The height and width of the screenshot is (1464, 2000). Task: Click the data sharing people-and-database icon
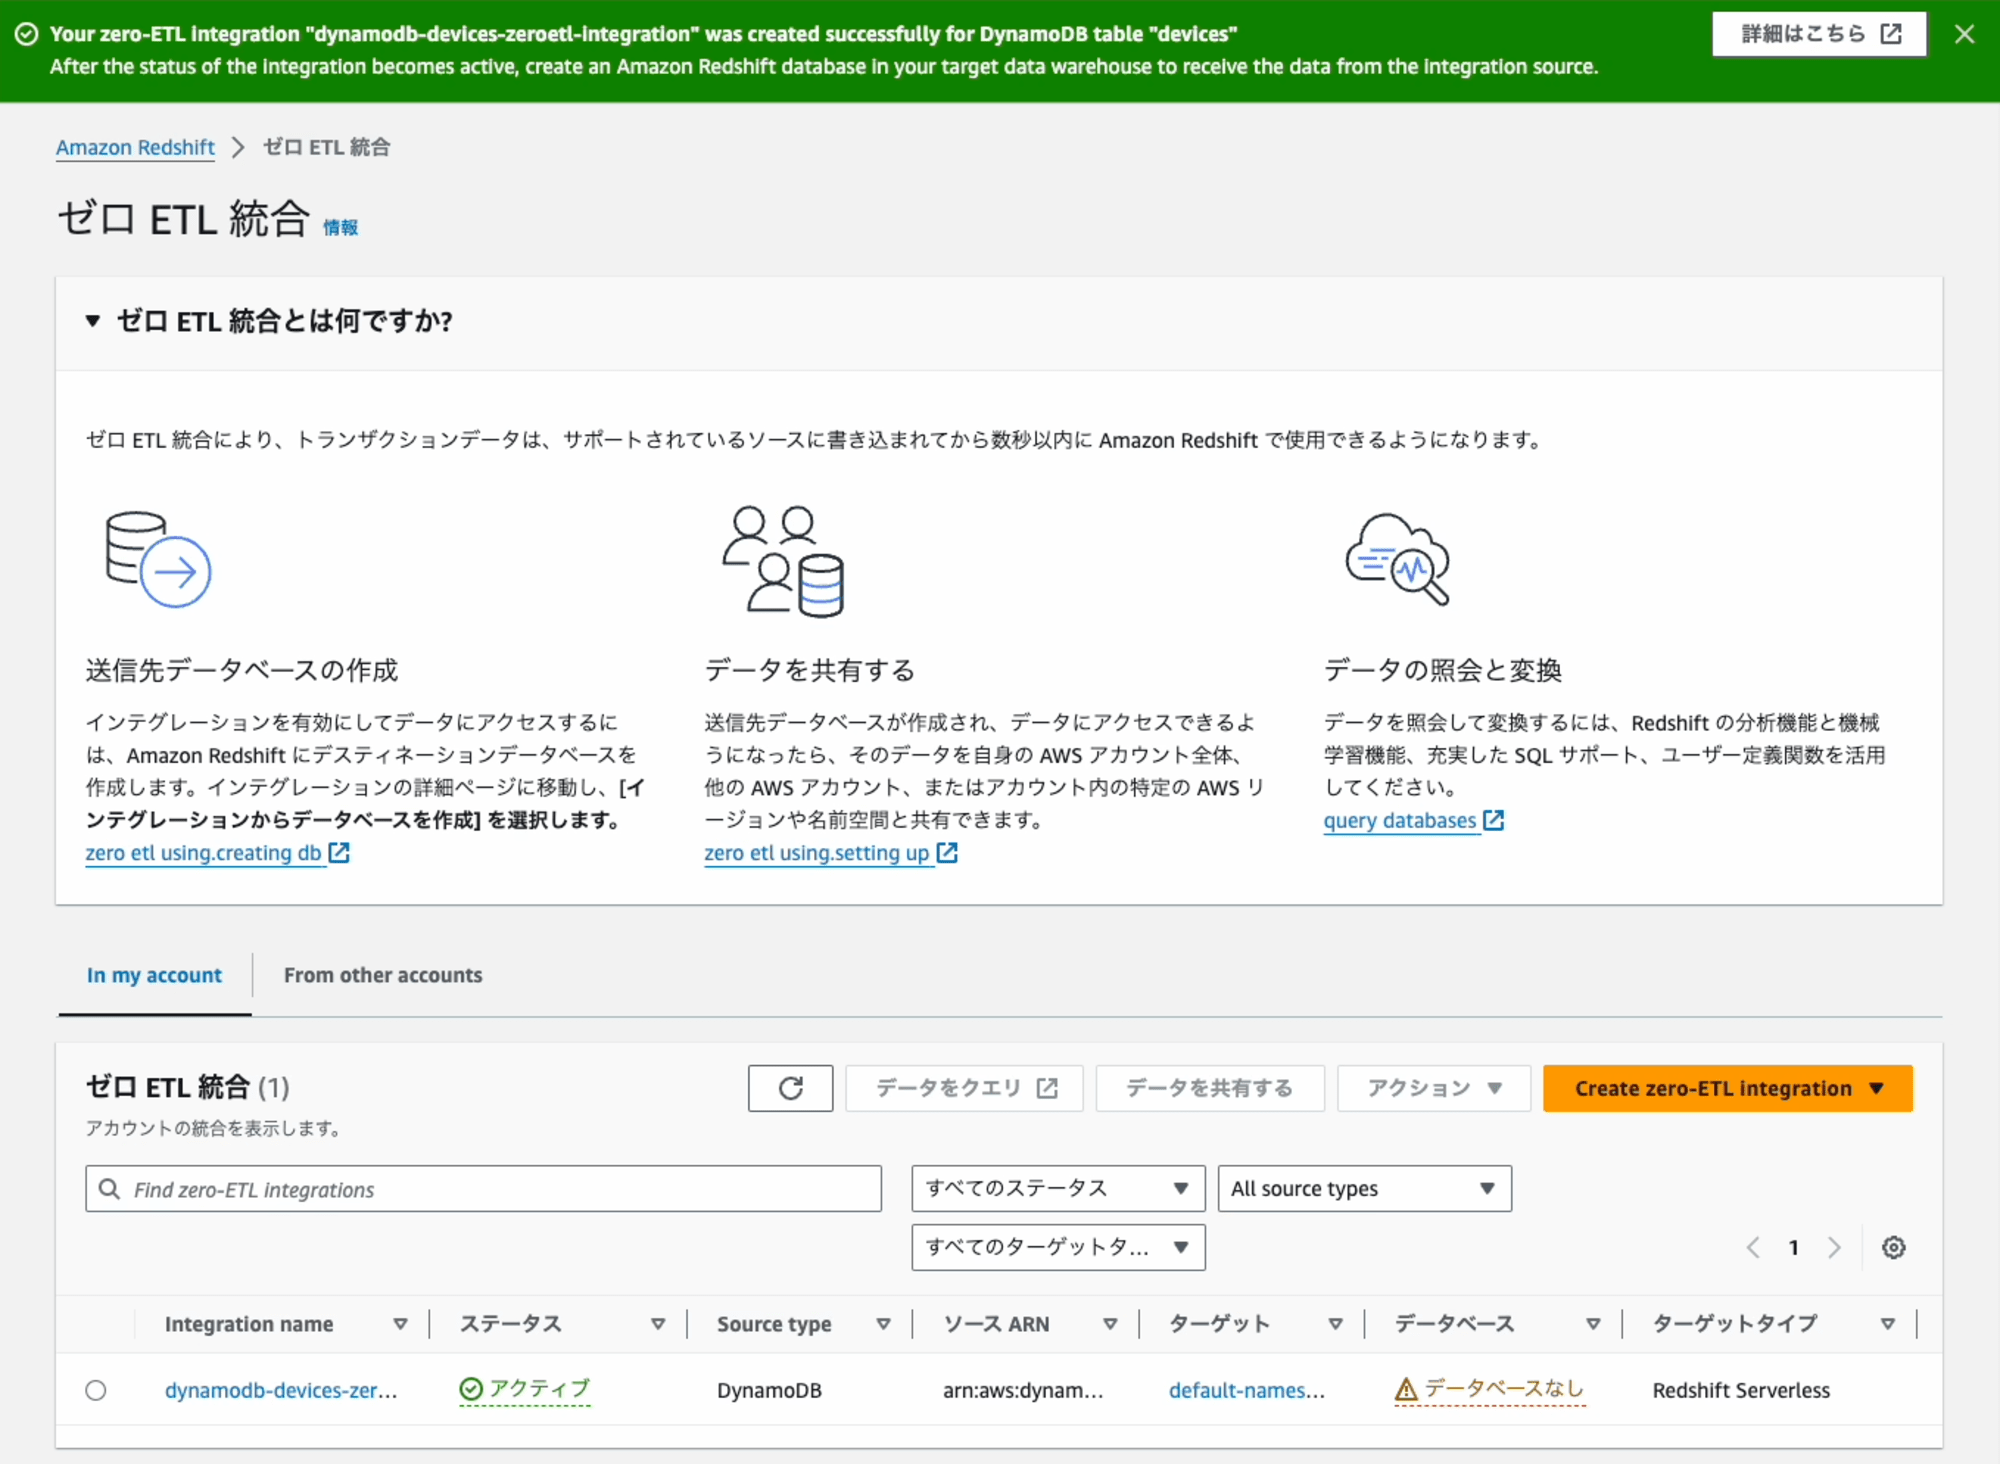tap(783, 561)
